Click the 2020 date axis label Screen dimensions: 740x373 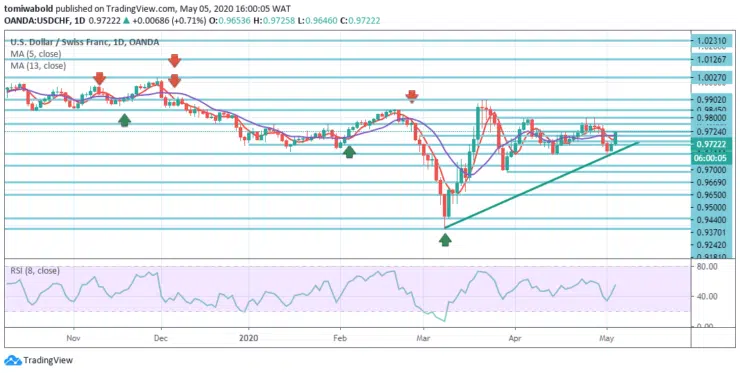(x=249, y=338)
